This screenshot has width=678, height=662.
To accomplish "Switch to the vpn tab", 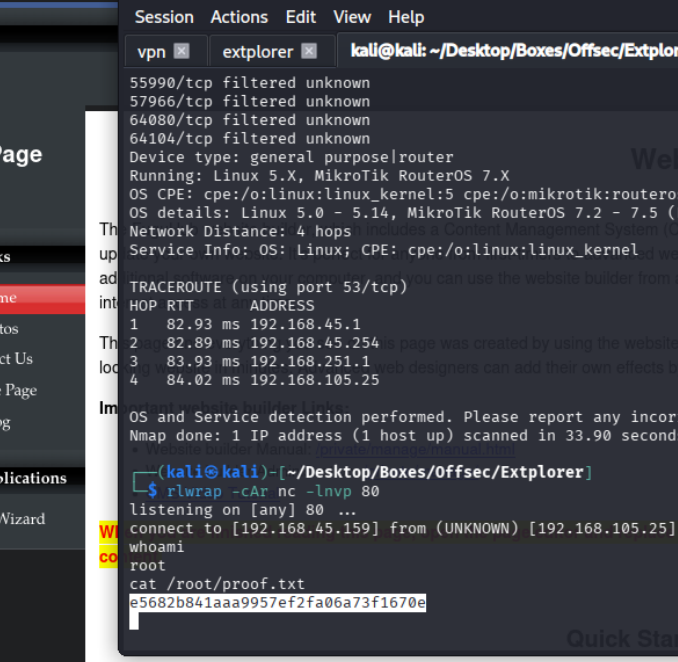I will tap(151, 51).
